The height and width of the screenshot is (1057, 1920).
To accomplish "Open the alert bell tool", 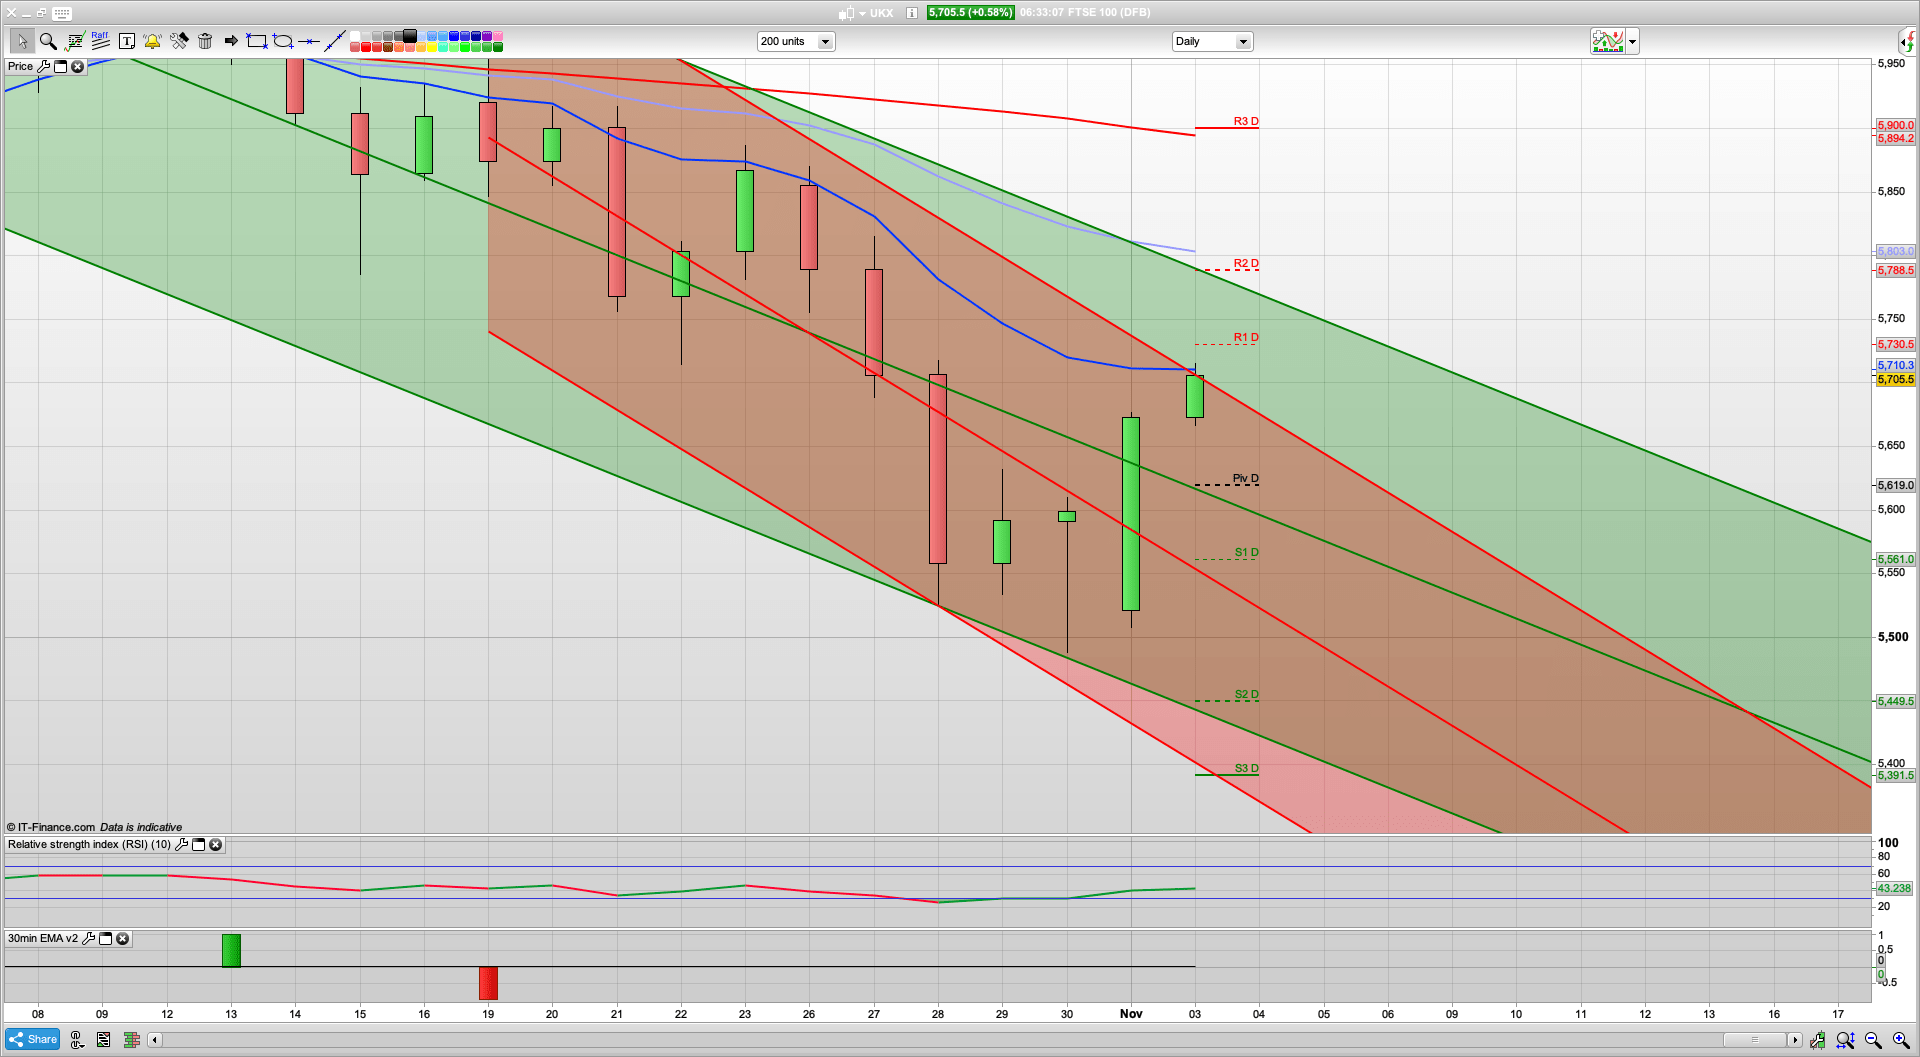I will (x=152, y=41).
